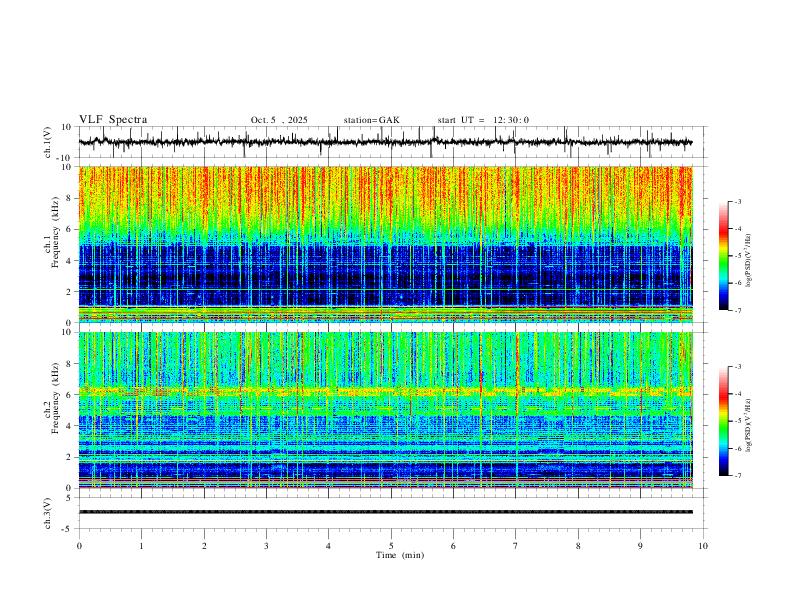The width and height of the screenshot is (792, 612).
Task: Click inside the ch.1 spectrogram panel
Action: (x=385, y=244)
